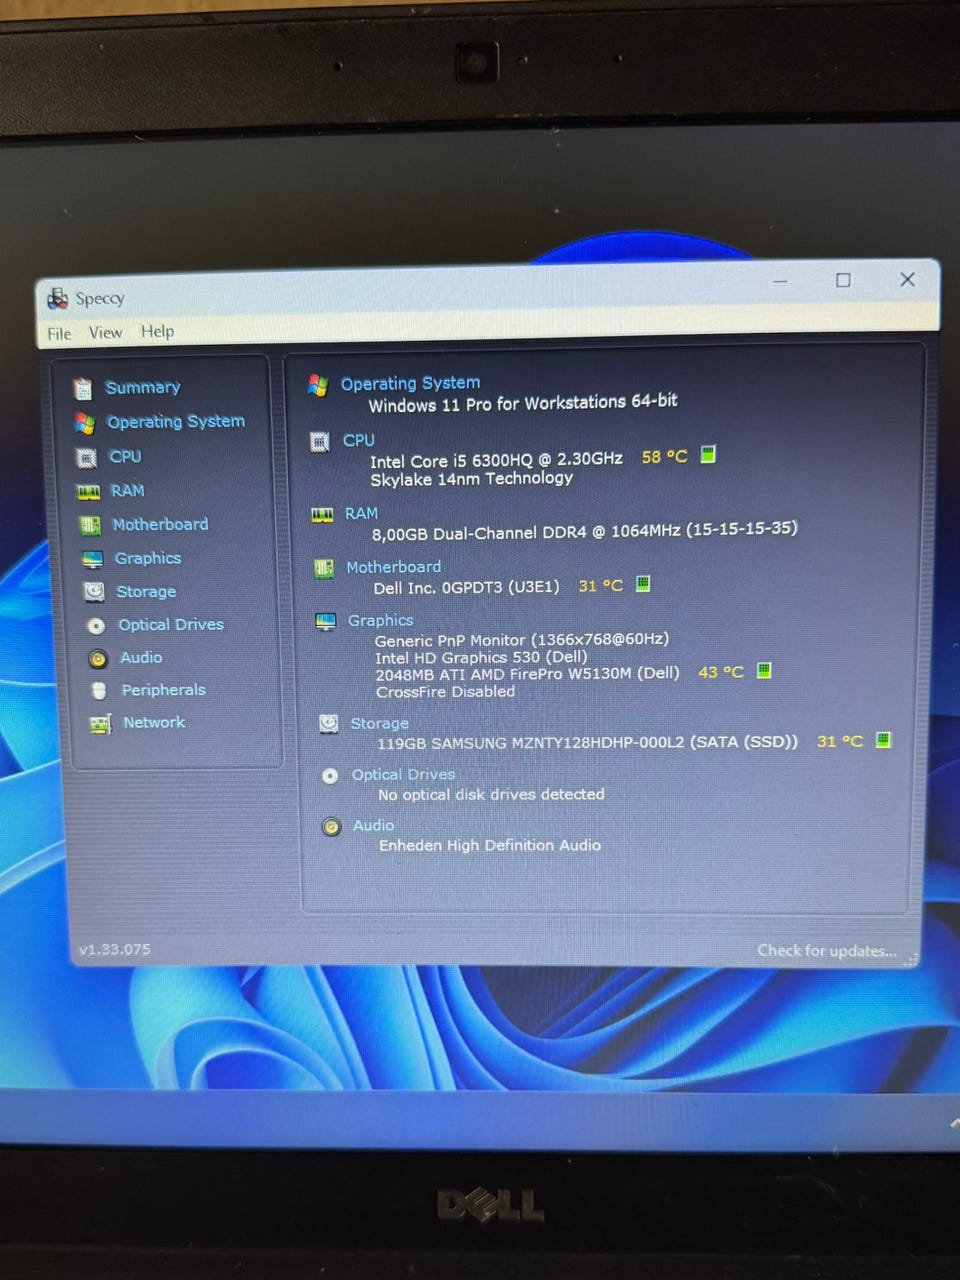Image resolution: width=960 pixels, height=1280 pixels.
Task: View Network section from sidebar
Action: coord(154,722)
